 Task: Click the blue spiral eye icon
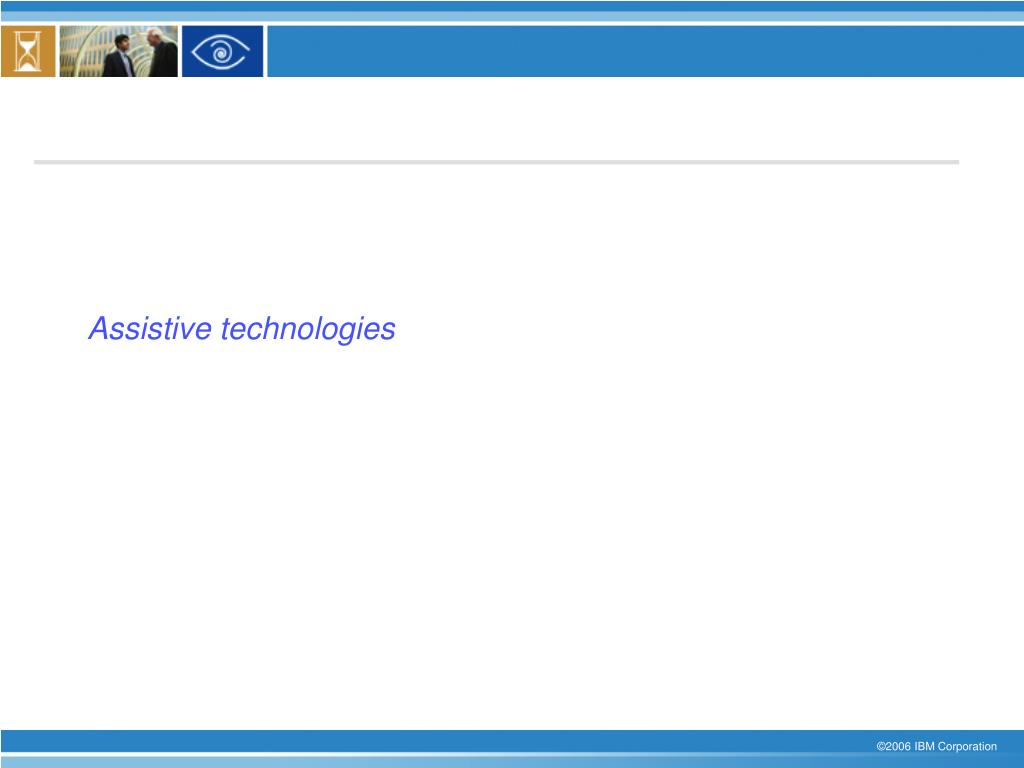point(223,52)
